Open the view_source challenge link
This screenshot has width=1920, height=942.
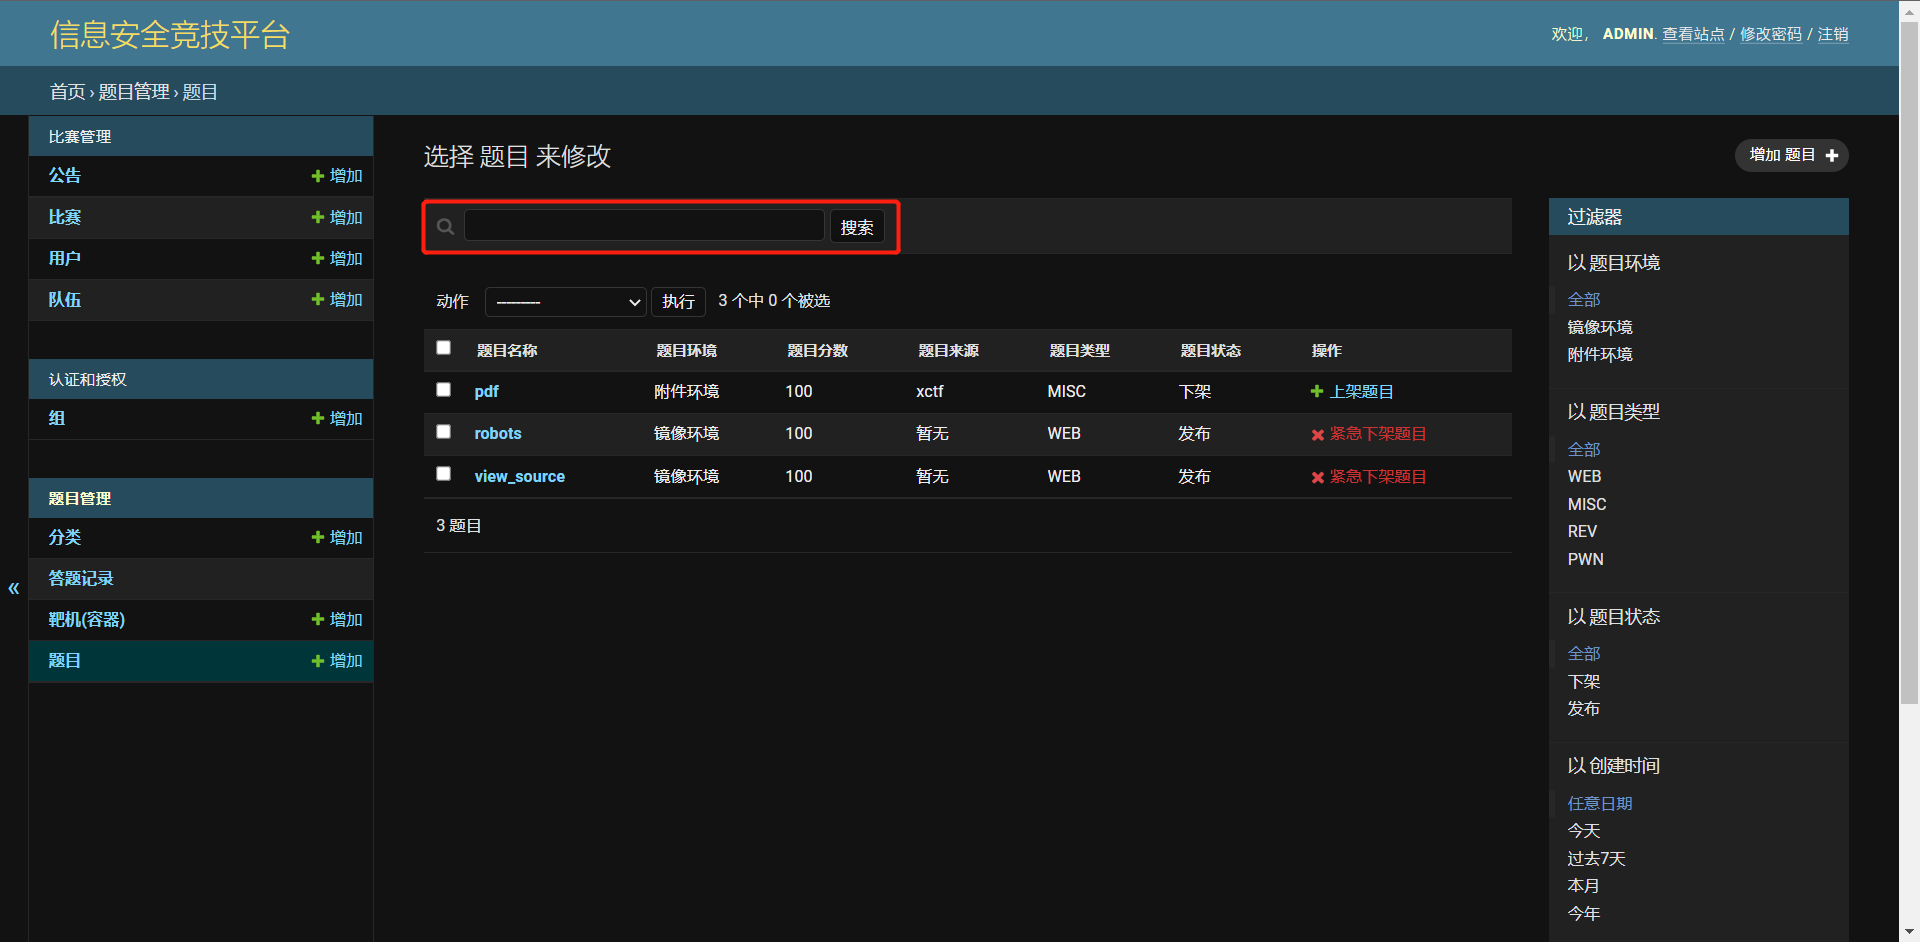click(x=519, y=476)
